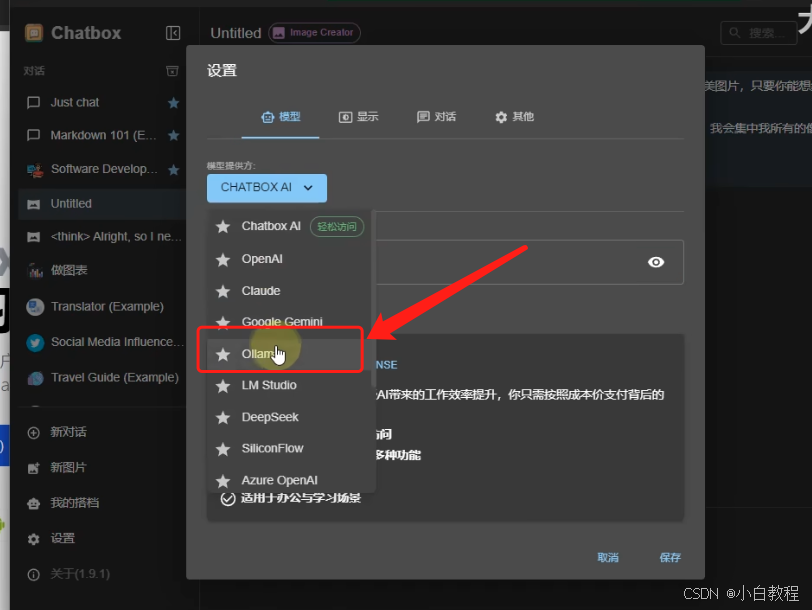Viewport: 812px width, 610px height.
Task: Click the about info icon
Action: click(34, 574)
